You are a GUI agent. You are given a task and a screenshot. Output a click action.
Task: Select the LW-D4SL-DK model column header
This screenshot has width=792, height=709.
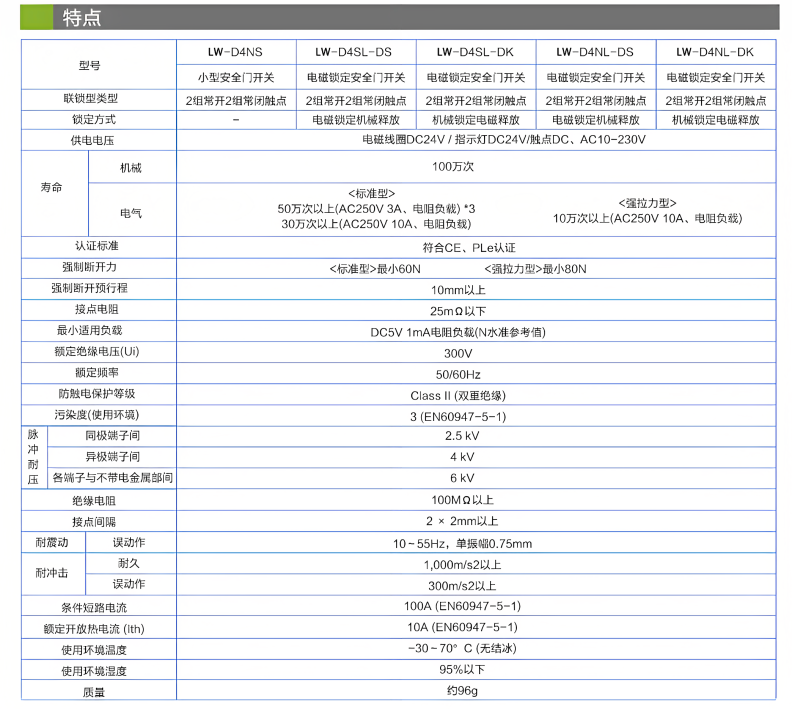pos(475,52)
